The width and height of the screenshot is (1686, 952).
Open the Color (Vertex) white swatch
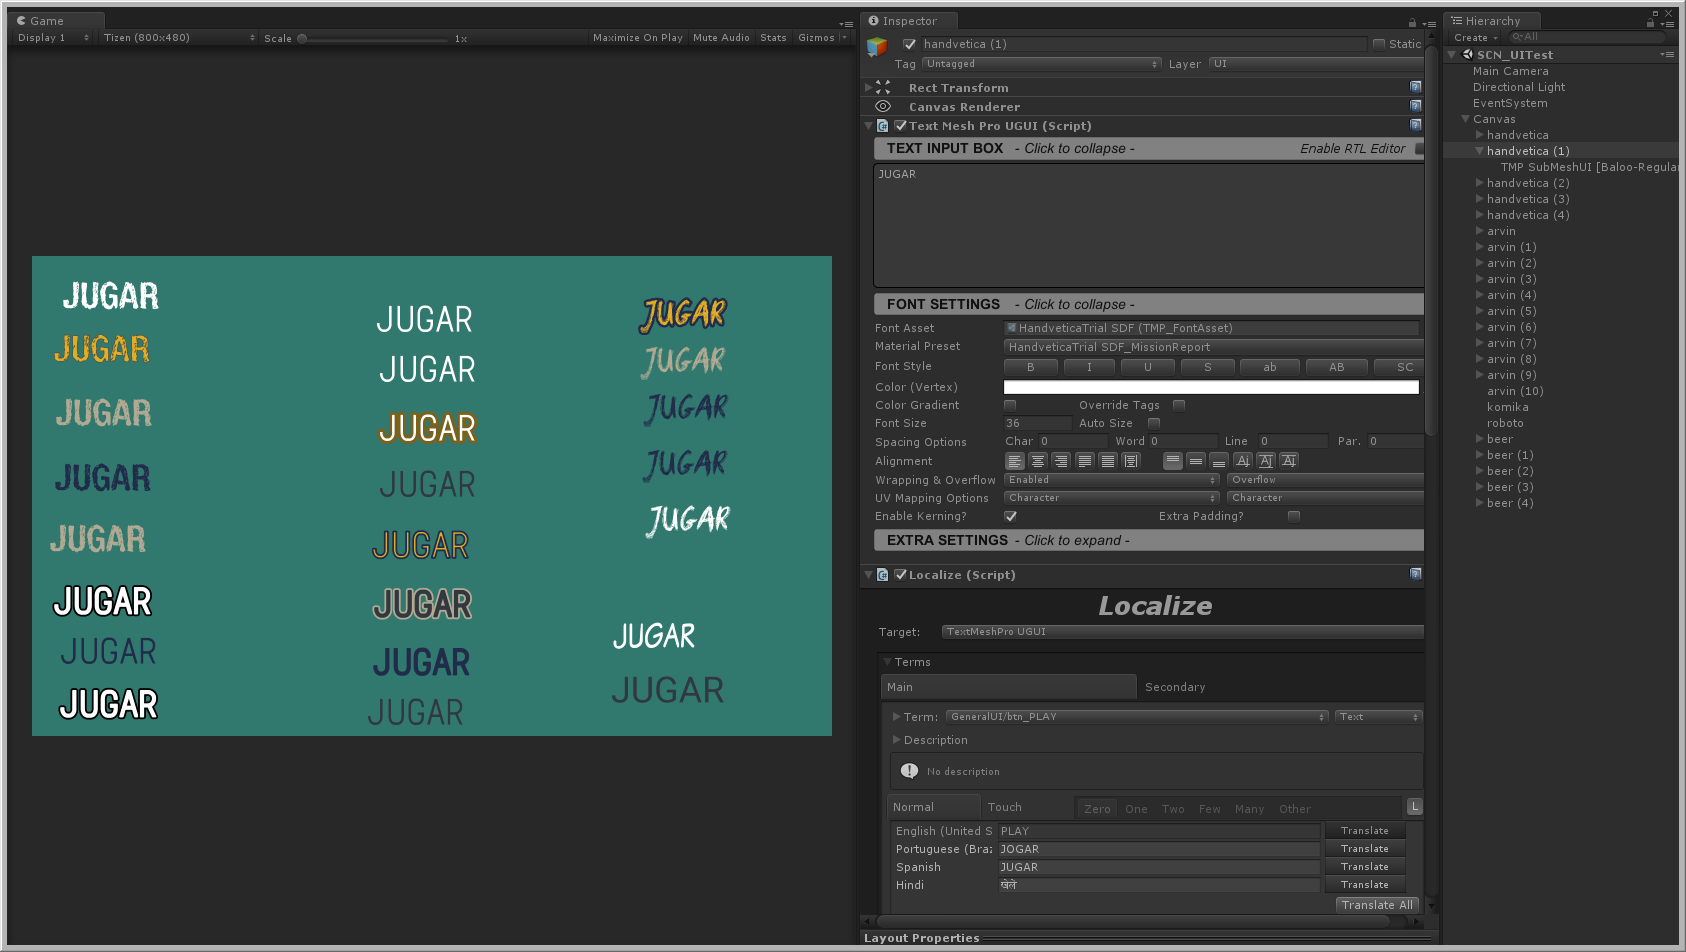pos(1210,387)
